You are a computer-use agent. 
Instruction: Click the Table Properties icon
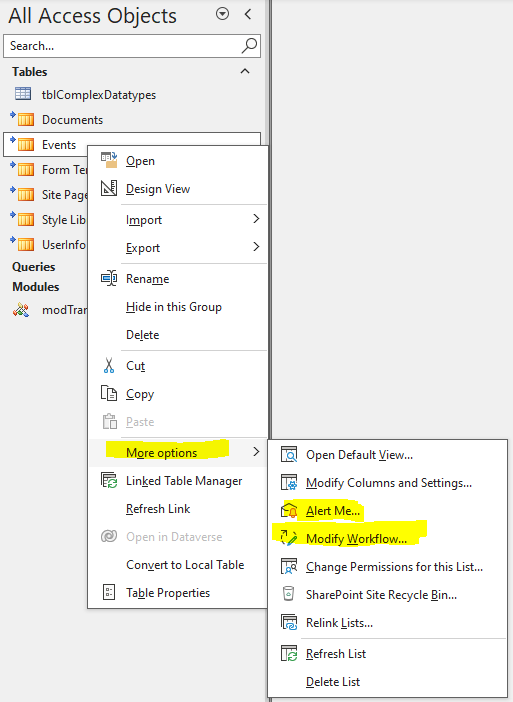(x=109, y=592)
